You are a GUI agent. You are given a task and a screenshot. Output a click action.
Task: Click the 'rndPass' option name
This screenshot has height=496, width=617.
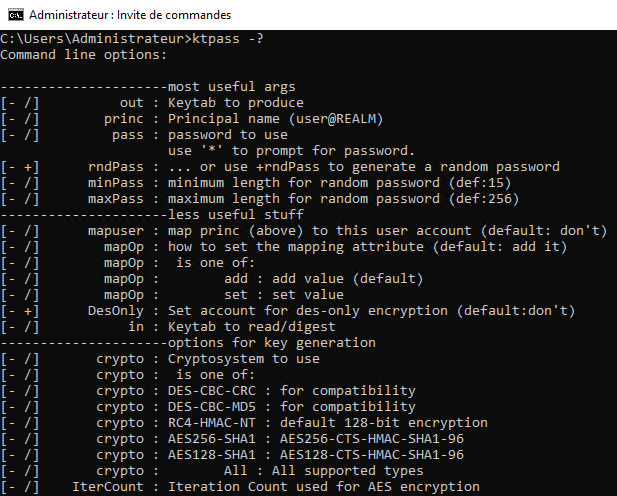tap(116, 167)
